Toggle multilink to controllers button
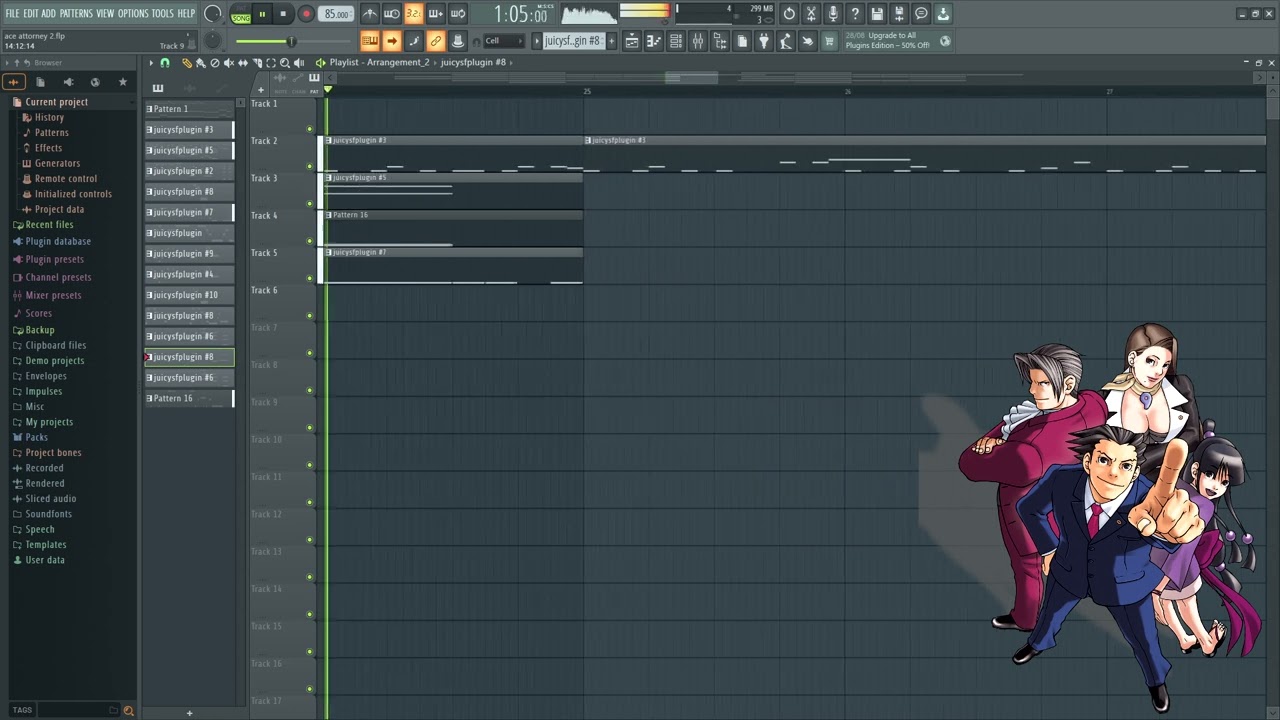This screenshot has height=720, width=1280. [x=436, y=41]
